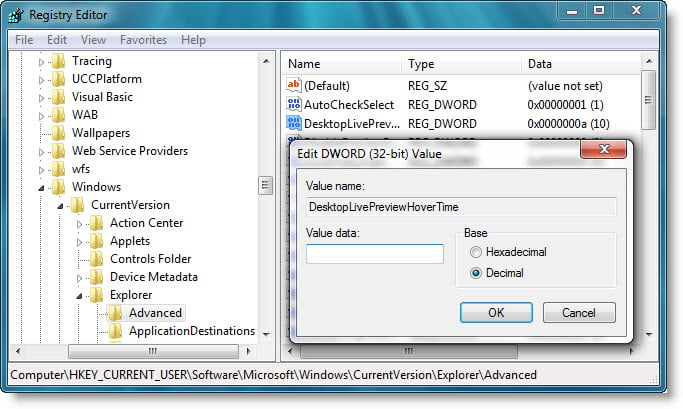The image size is (683, 409).
Task: Expand the Action Center tree node
Action: pos(79,224)
